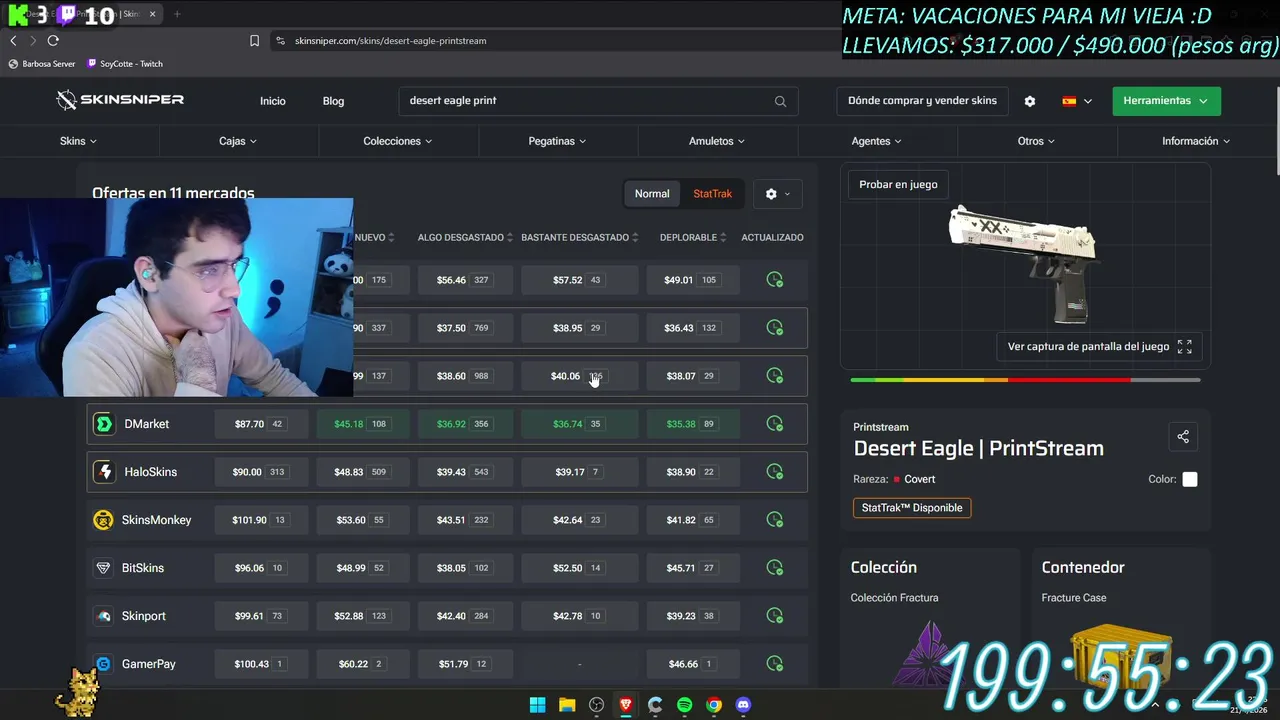Click updated clock icon in SkinsMonkey row
Image resolution: width=1280 pixels, height=720 pixels.
point(774,520)
